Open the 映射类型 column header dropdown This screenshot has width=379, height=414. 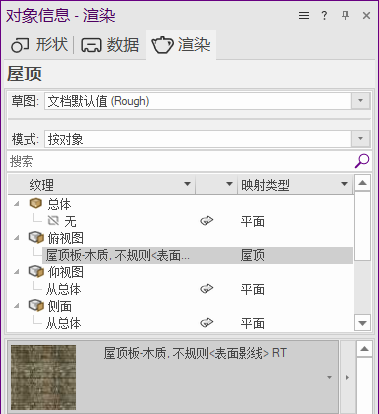pos(344,184)
